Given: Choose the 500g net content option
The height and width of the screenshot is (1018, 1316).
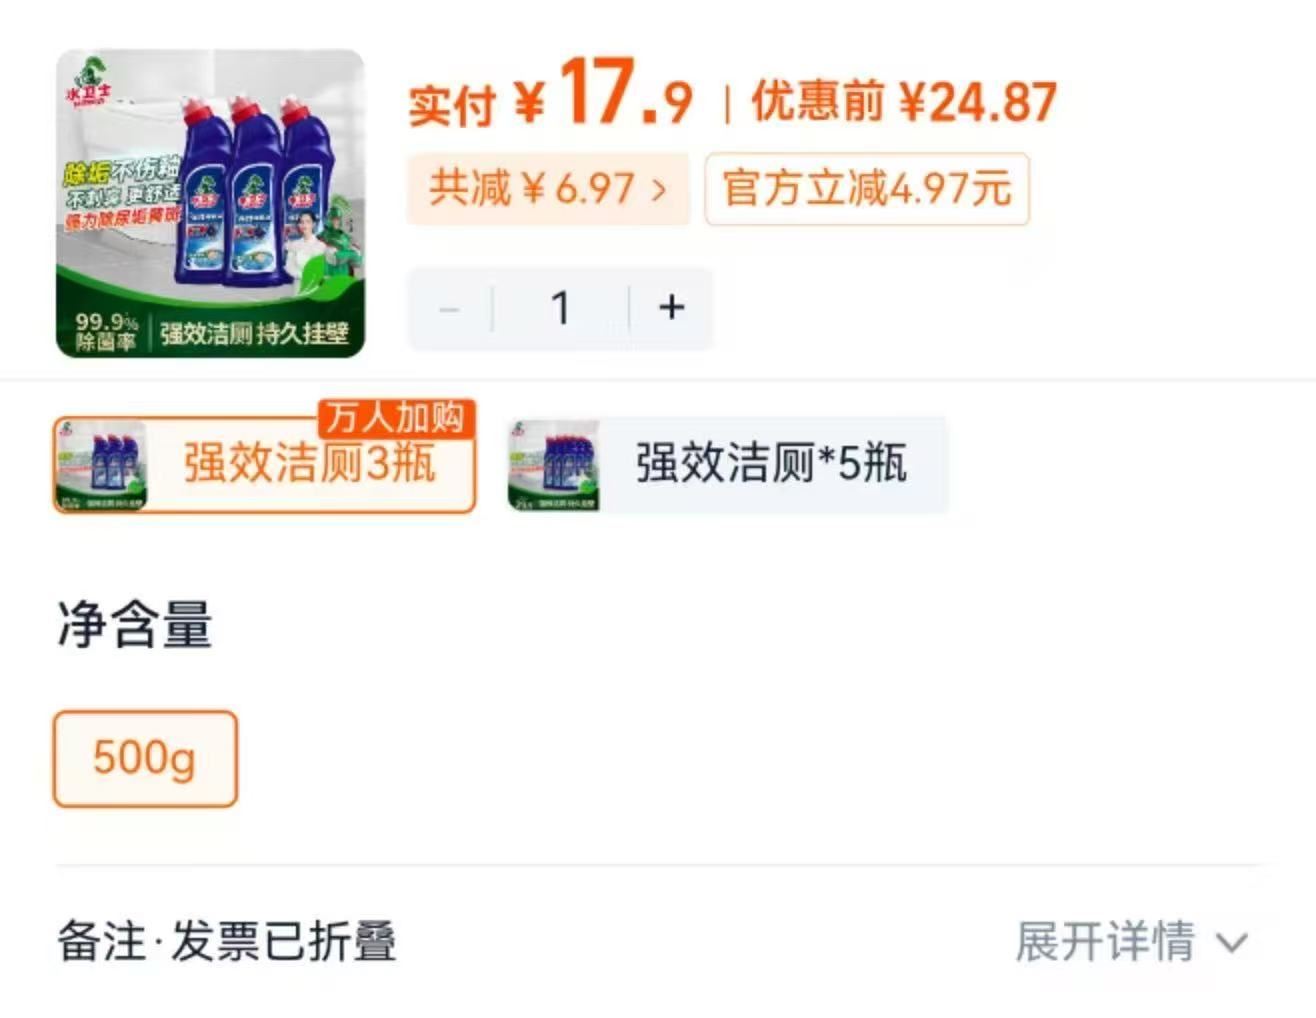Looking at the screenshot, I should click(x=144, y=759).
